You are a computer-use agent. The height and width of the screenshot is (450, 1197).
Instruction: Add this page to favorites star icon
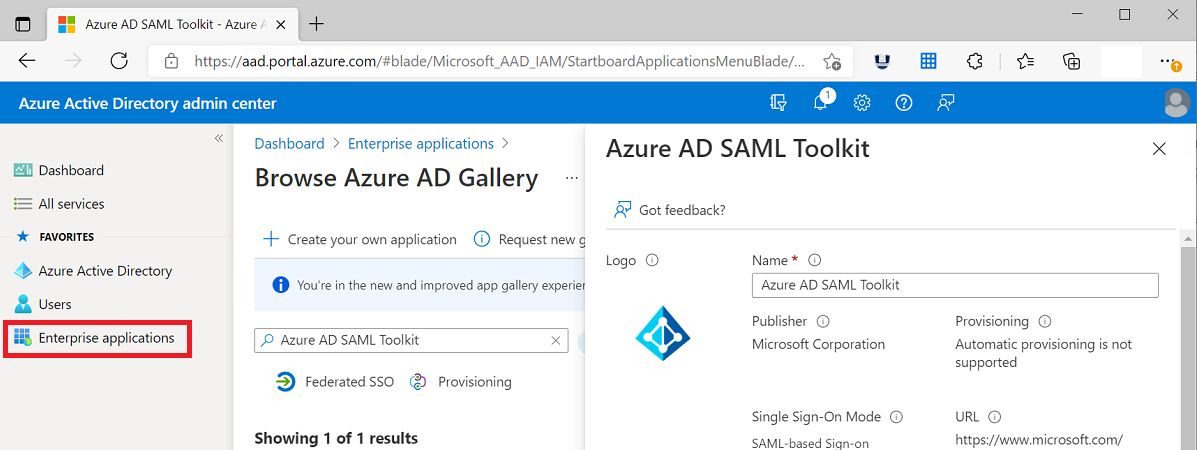pyautogui.click(x=832, y=61)
